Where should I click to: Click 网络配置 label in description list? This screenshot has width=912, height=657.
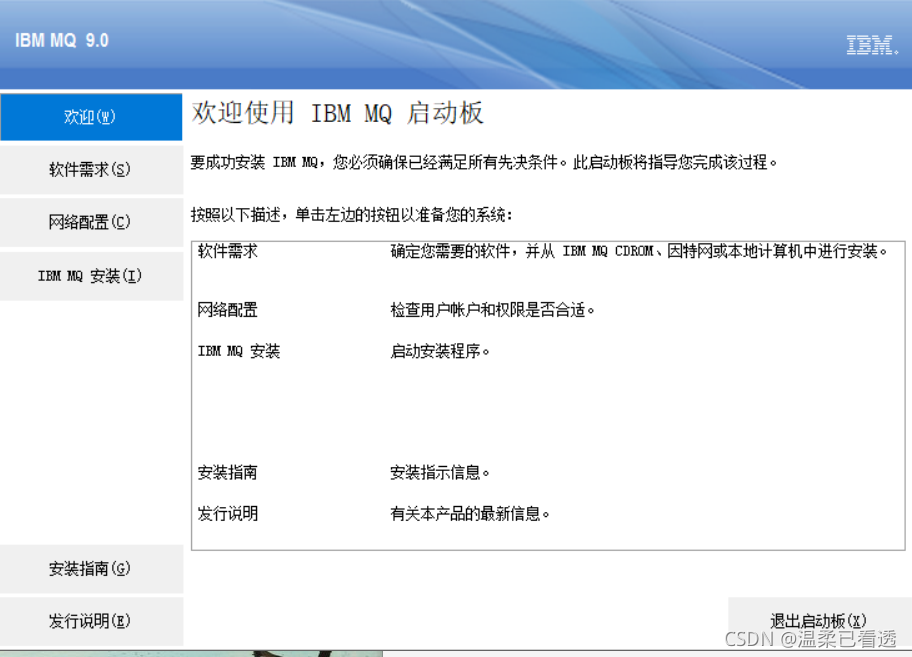[x=227, y=310]
